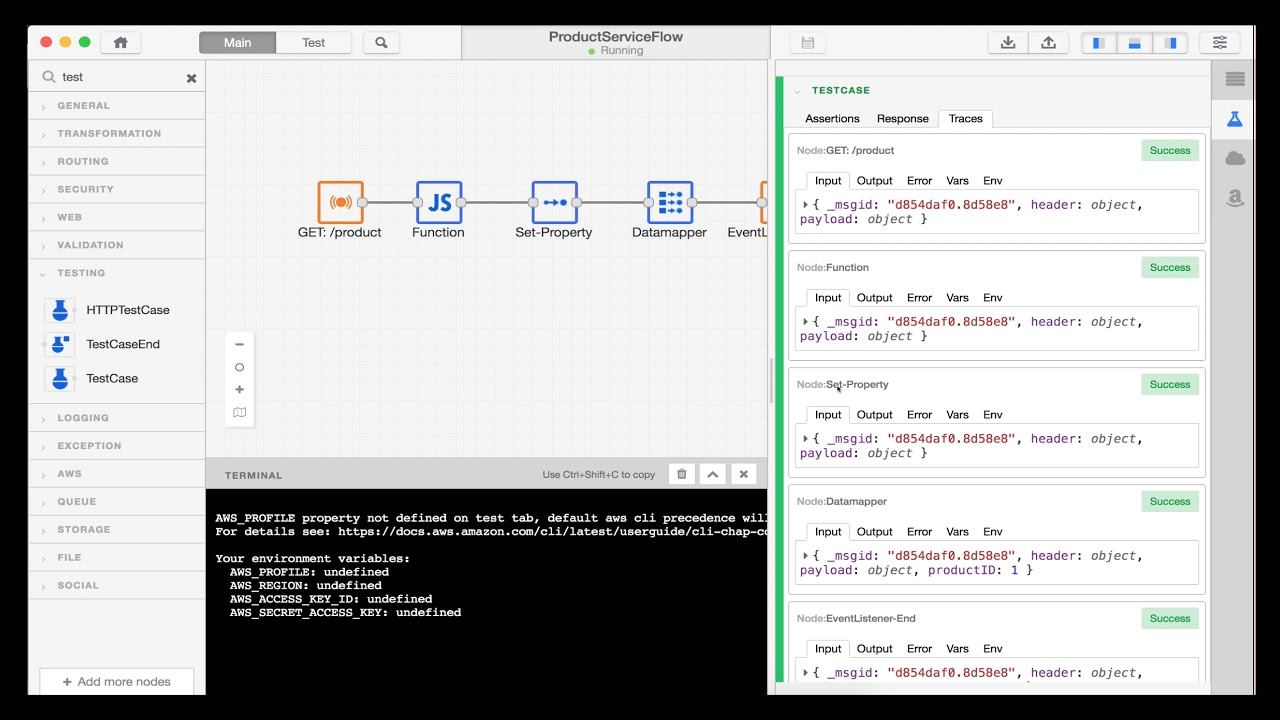Open Output tab in GET: /product node
Screen dimensions: 1280x720
coord(874,181)
